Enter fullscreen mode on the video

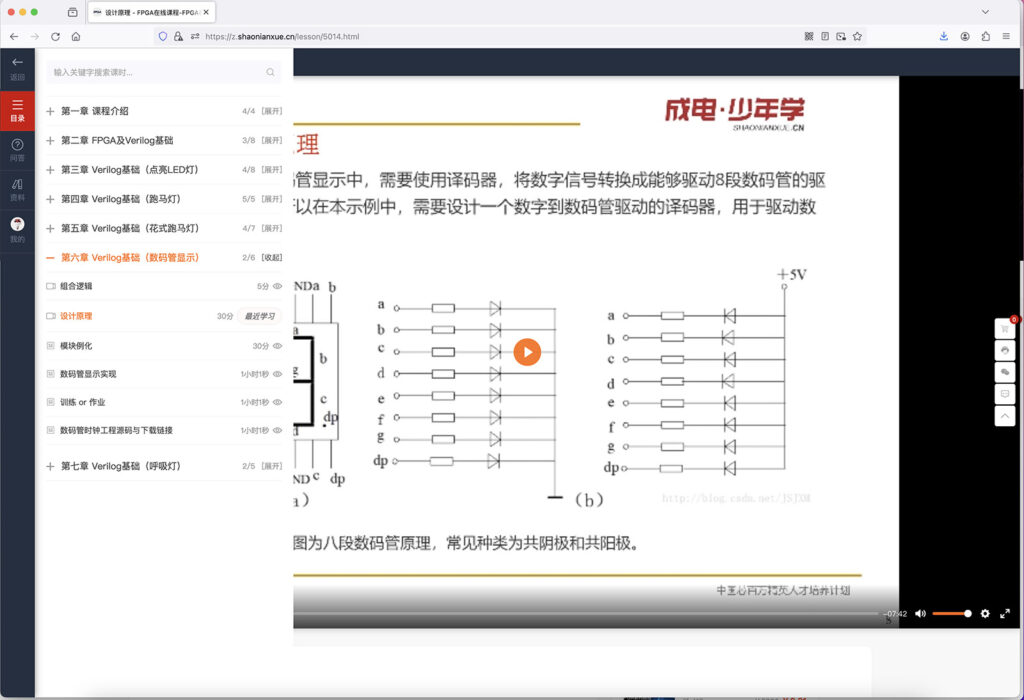[x=1005, y=614]
